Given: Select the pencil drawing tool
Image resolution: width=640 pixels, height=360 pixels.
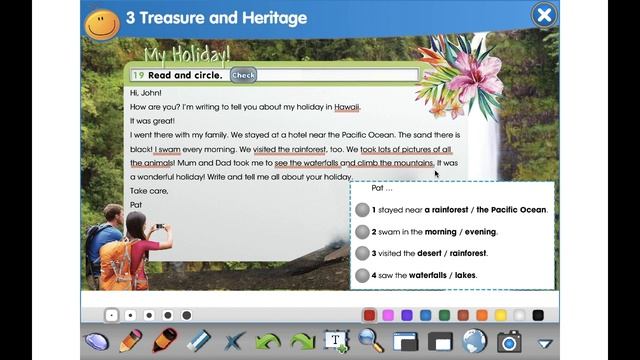Looking at the screenshot, I should point(131,340).
